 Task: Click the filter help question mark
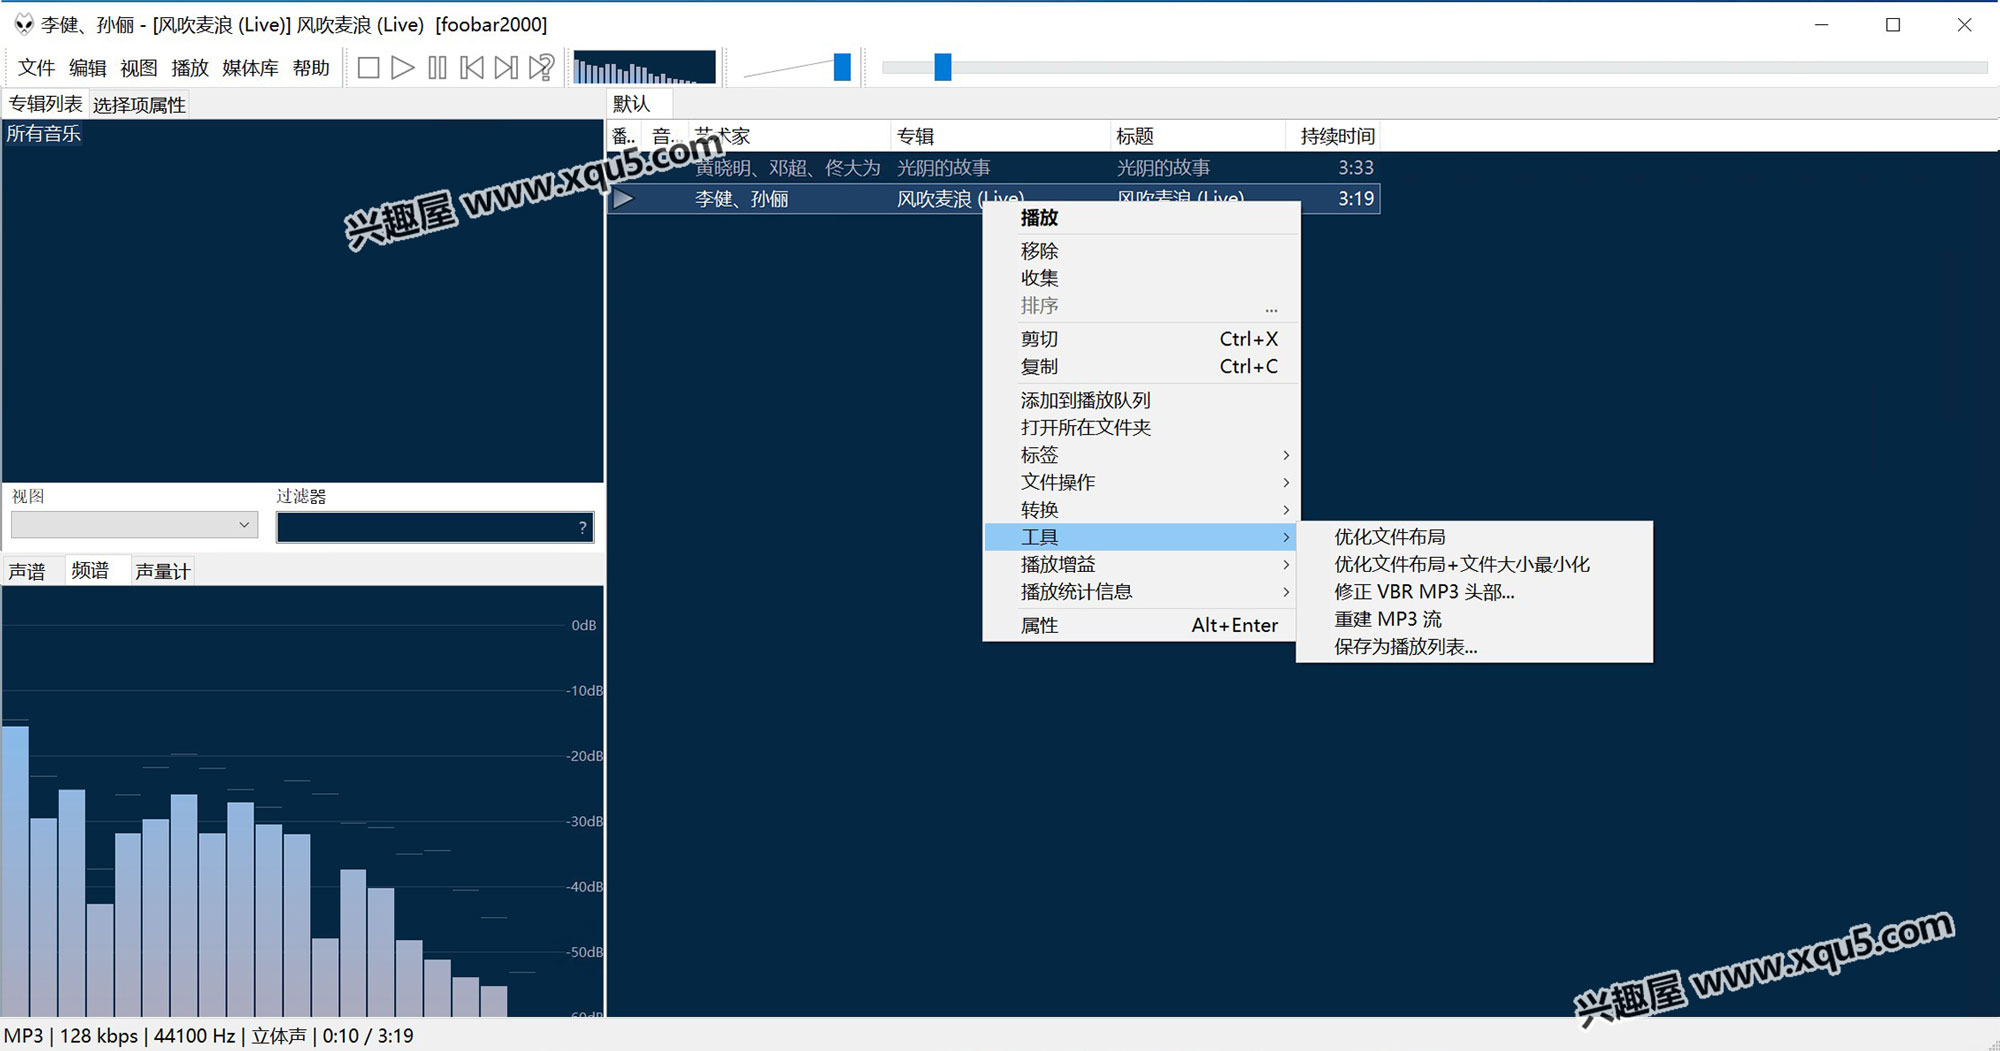point(583,527)
